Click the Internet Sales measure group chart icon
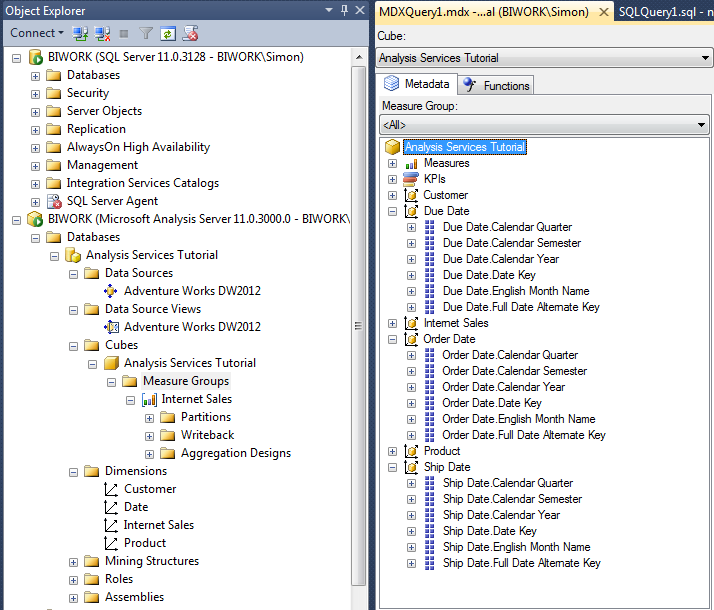 (x=149, y=400)
